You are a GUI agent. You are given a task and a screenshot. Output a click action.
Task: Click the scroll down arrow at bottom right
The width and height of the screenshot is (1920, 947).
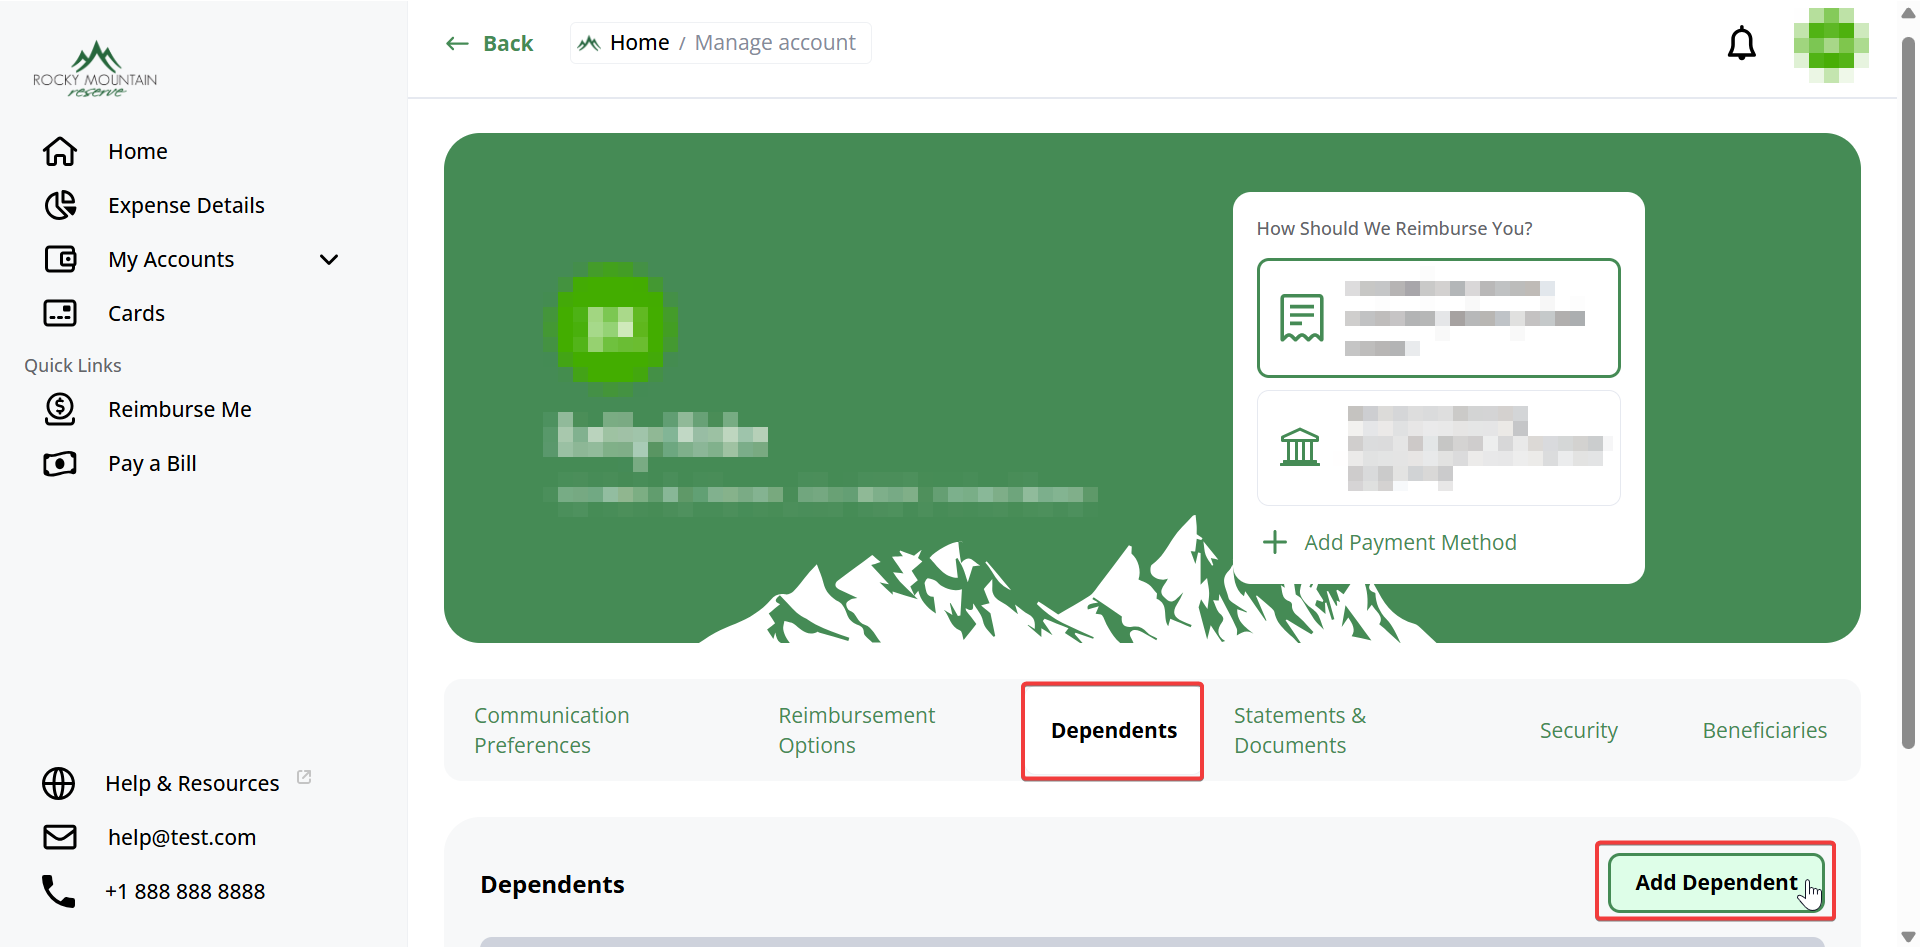(x=1908, y=937)
